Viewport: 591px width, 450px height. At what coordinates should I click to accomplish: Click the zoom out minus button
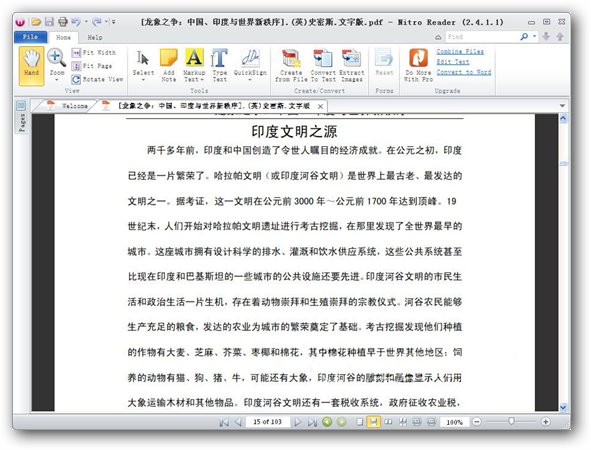[x=477, y=422]
